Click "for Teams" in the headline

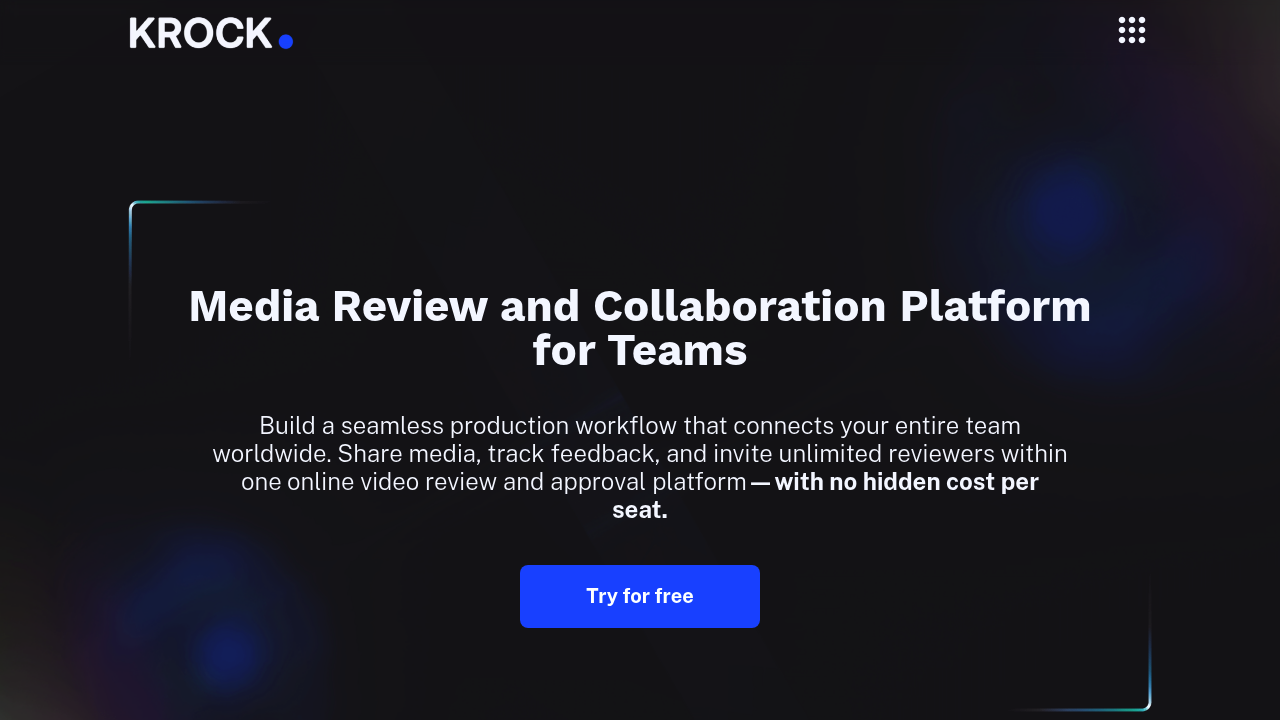click(640, 351)
